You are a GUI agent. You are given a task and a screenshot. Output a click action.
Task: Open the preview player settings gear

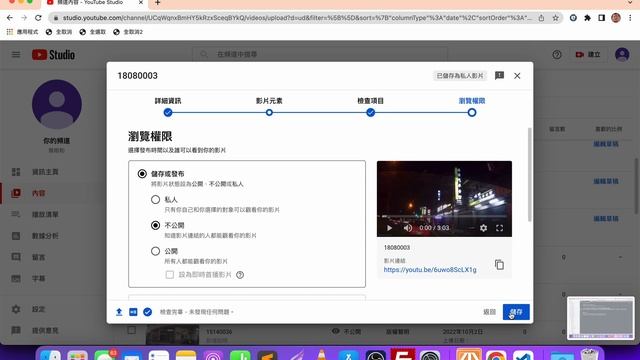coord(483,228)
